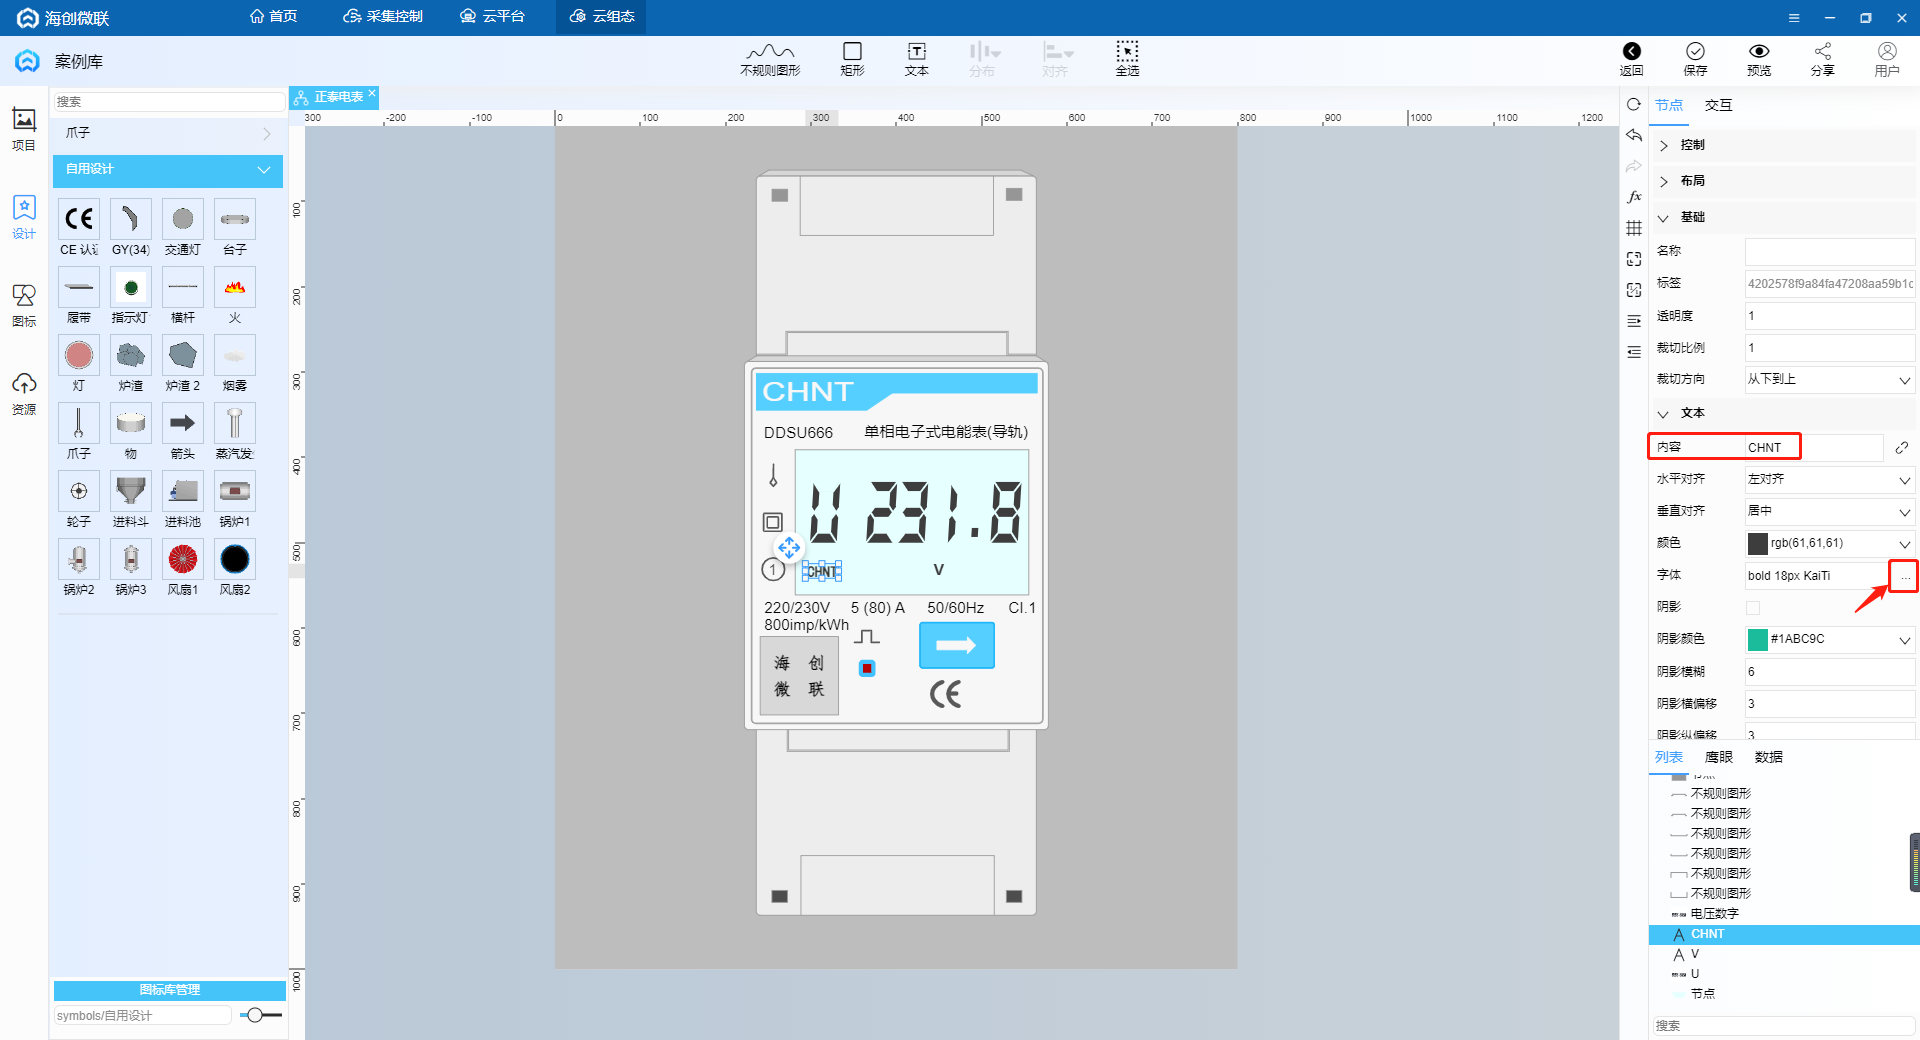This screenshot has height=1040, width=1920.
Task: Click the 透明度 opacity field
Action: click(x=1830, y=315)
